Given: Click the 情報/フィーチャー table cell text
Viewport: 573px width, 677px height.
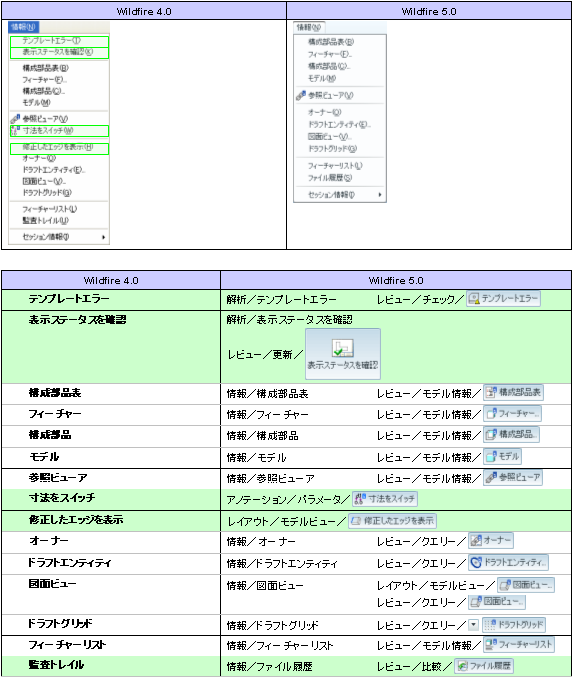Looking at the screenshot, I should (268, 414).
